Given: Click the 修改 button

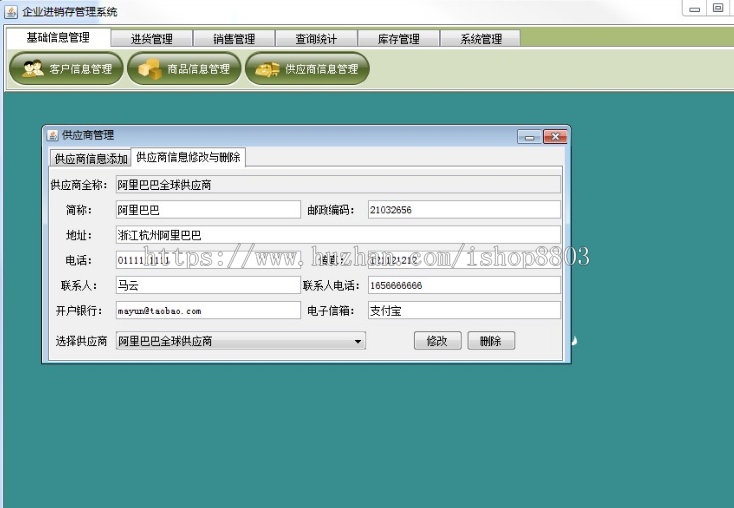Looking at the screenshot, I should click(438, 341).
